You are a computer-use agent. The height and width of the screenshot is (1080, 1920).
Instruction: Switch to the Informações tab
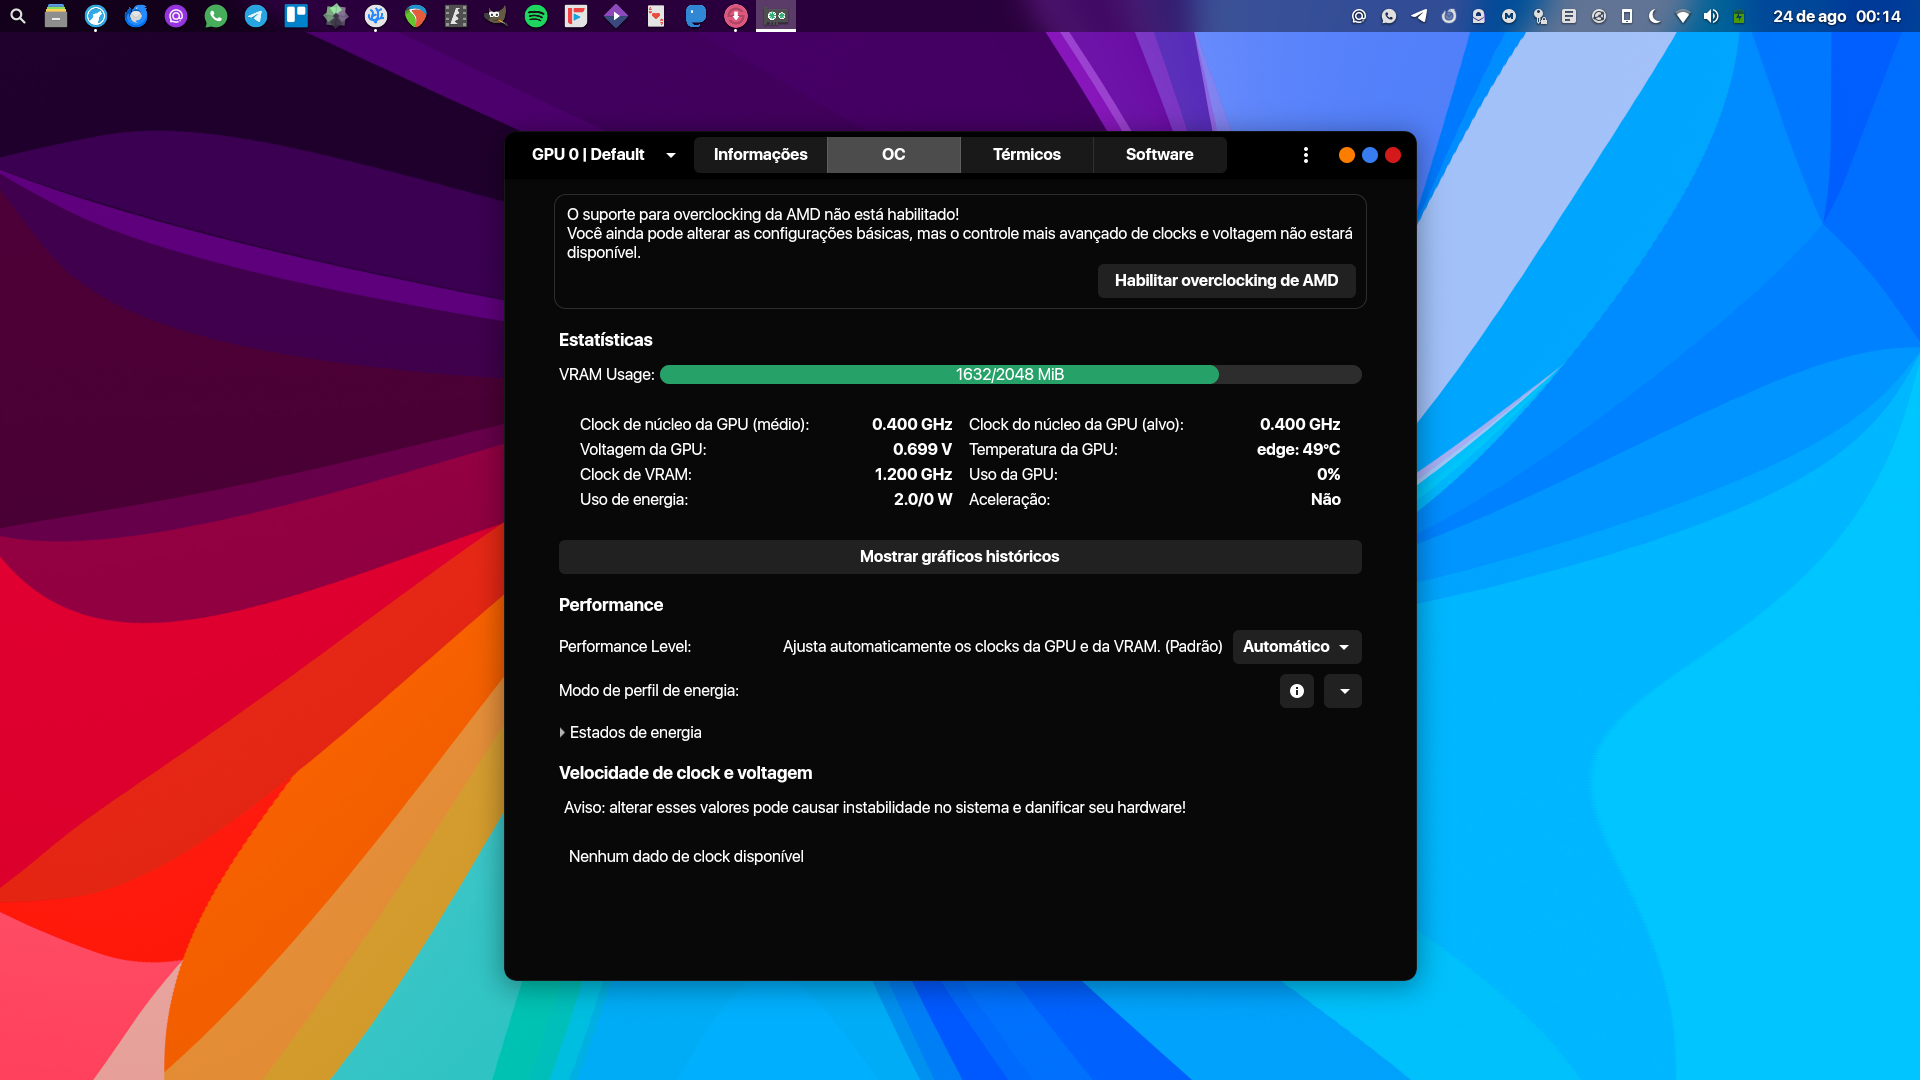pyautogui.click(x=760, y=155)
